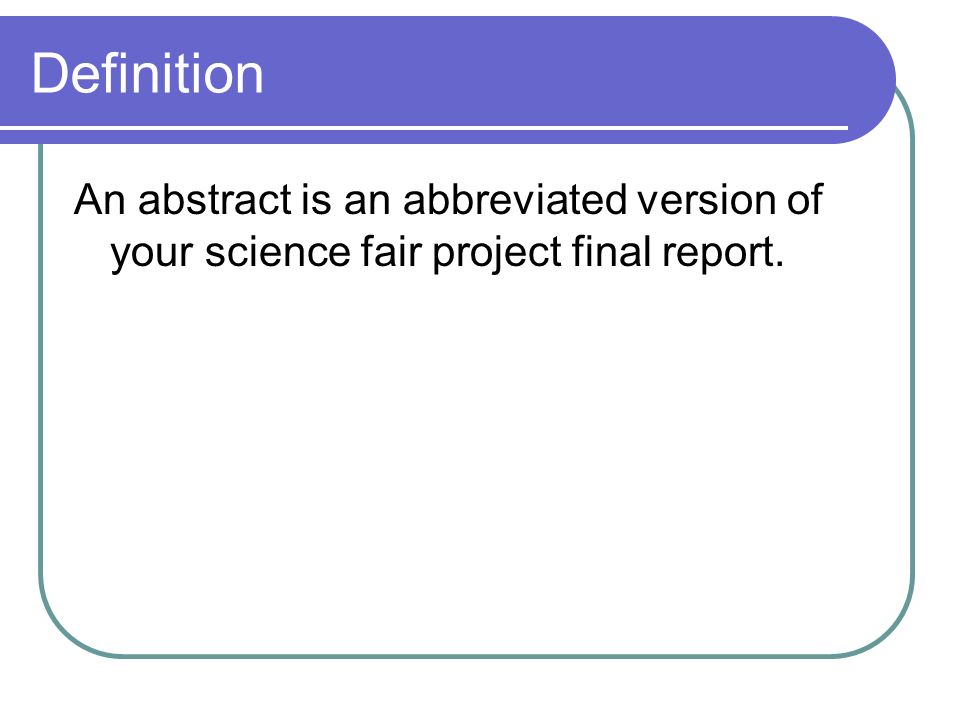Viewport: 960px width, 720px height.
Task: Click the "Definition" slide title
Action: pyautogui.click(x=148, y=73)
